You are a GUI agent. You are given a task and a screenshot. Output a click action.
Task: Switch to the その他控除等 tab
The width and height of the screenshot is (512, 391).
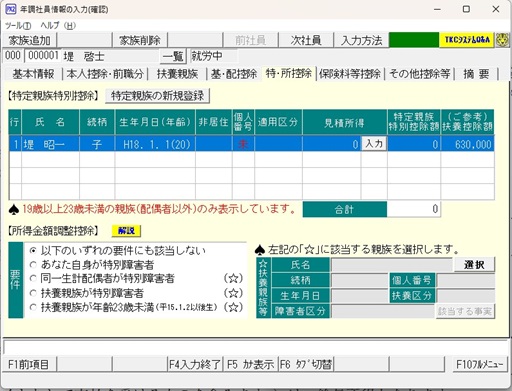pos(420,74)
